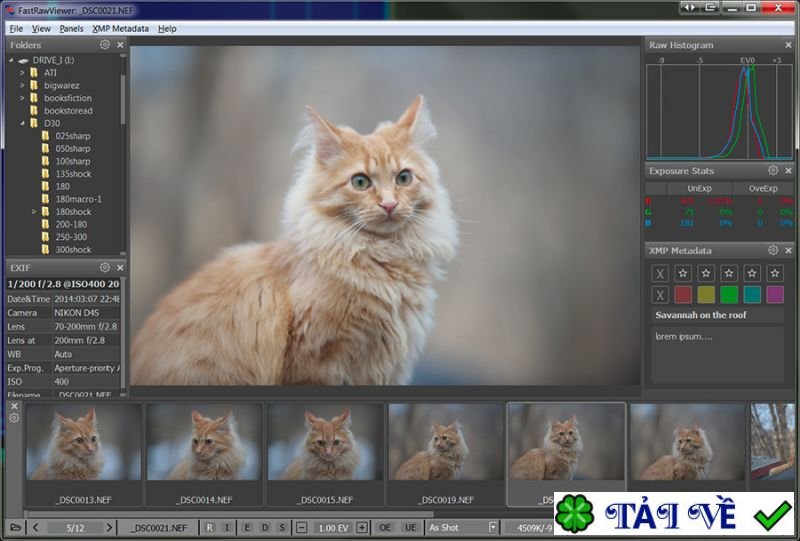Open Exposure Stats settings gear
This screenshot has height=541, width=800.
773,171
